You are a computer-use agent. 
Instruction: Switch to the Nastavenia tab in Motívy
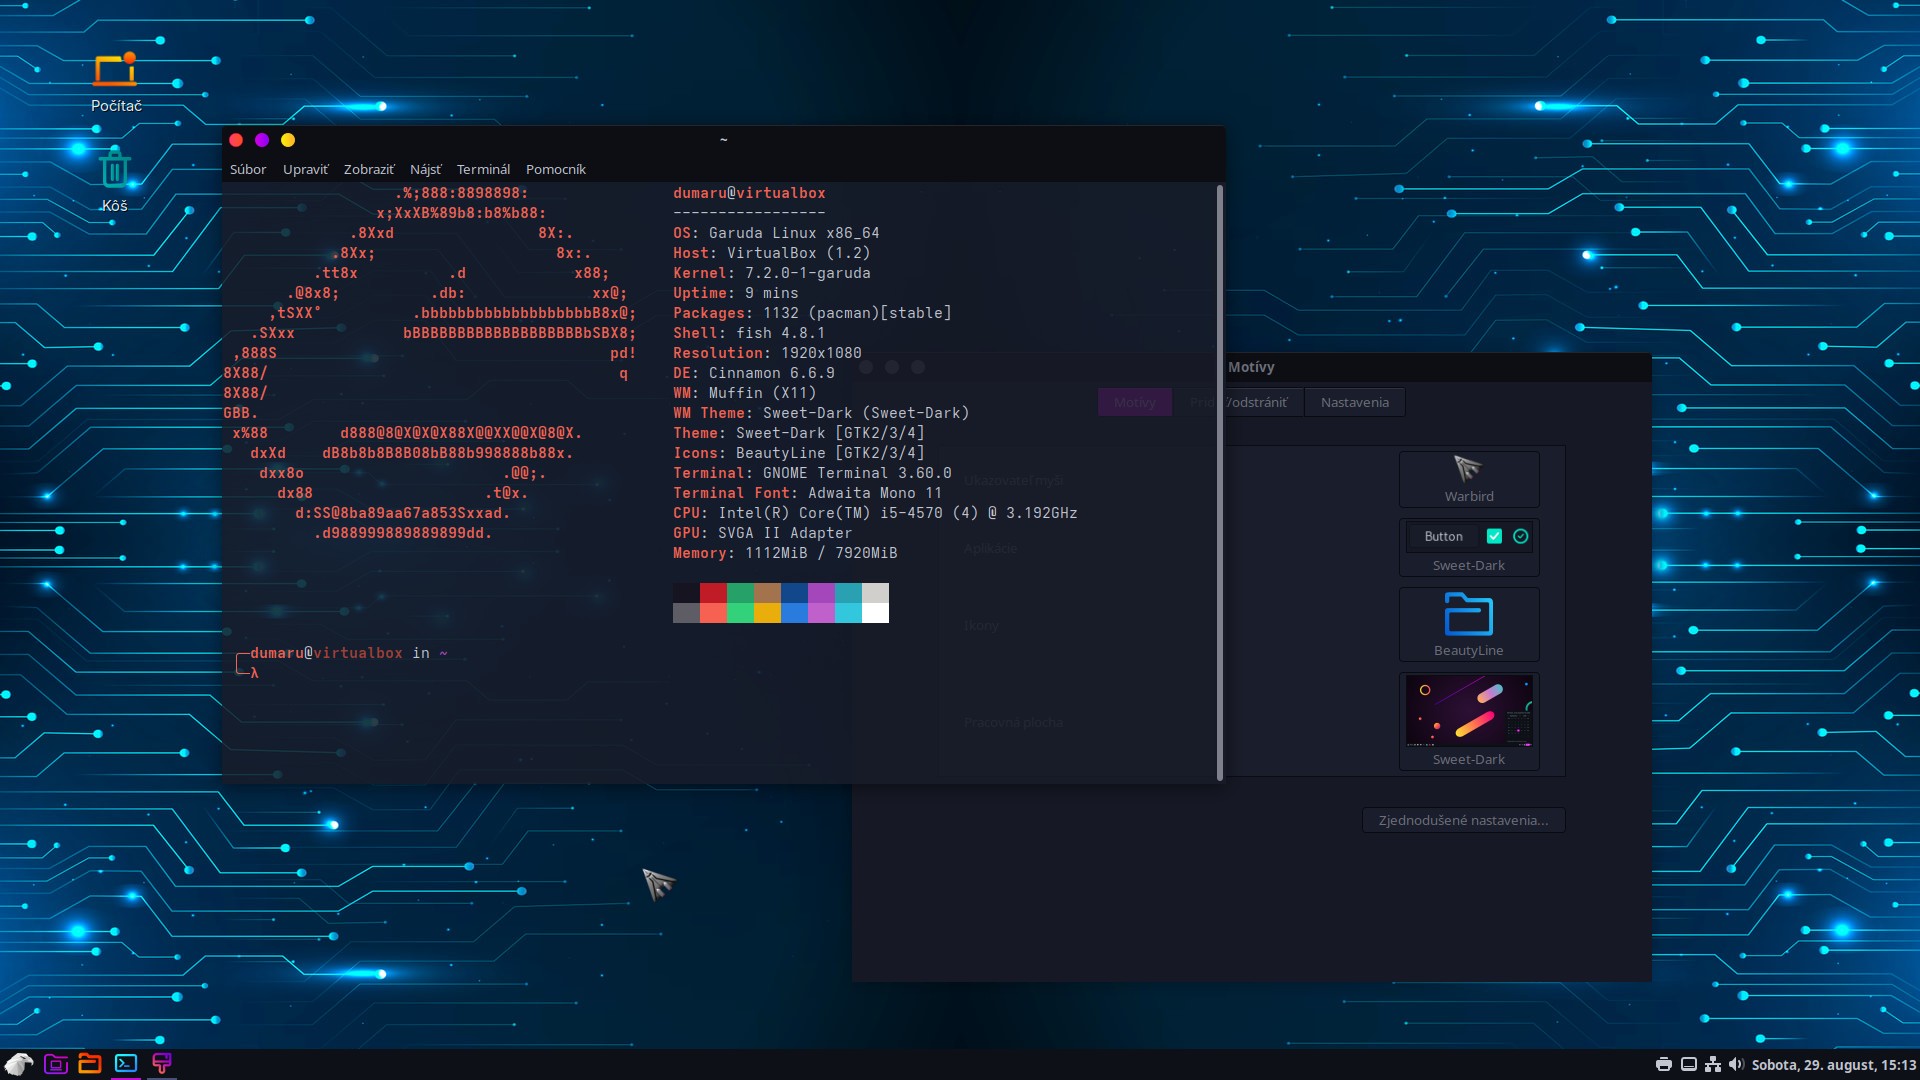point(1354,402)
